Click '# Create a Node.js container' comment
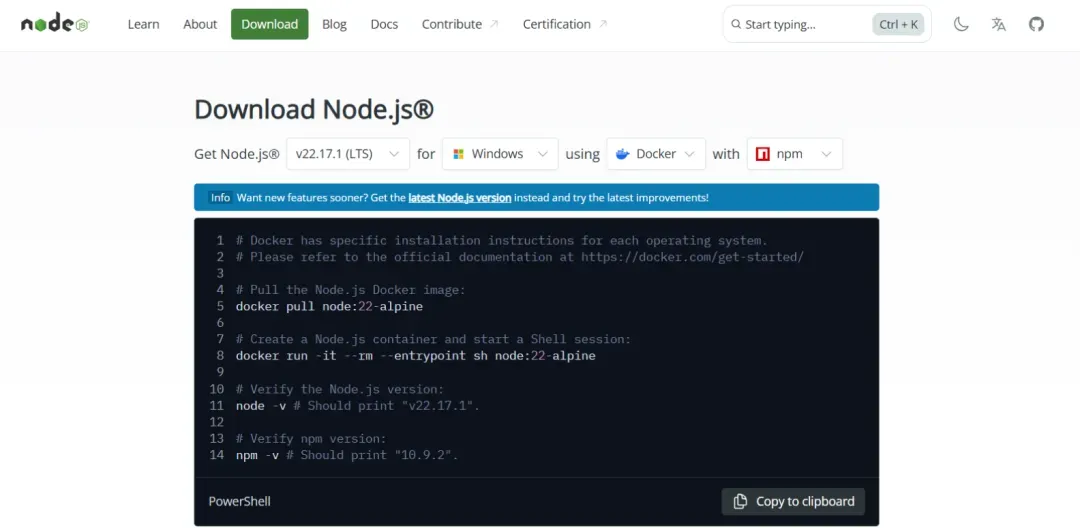 [x=433, y=339]
